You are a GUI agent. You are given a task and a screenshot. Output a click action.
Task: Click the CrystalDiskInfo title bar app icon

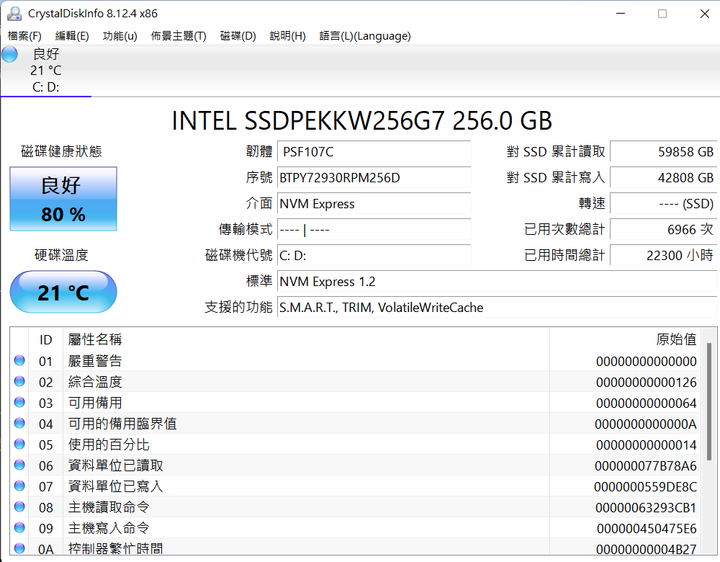click(14, 13)
